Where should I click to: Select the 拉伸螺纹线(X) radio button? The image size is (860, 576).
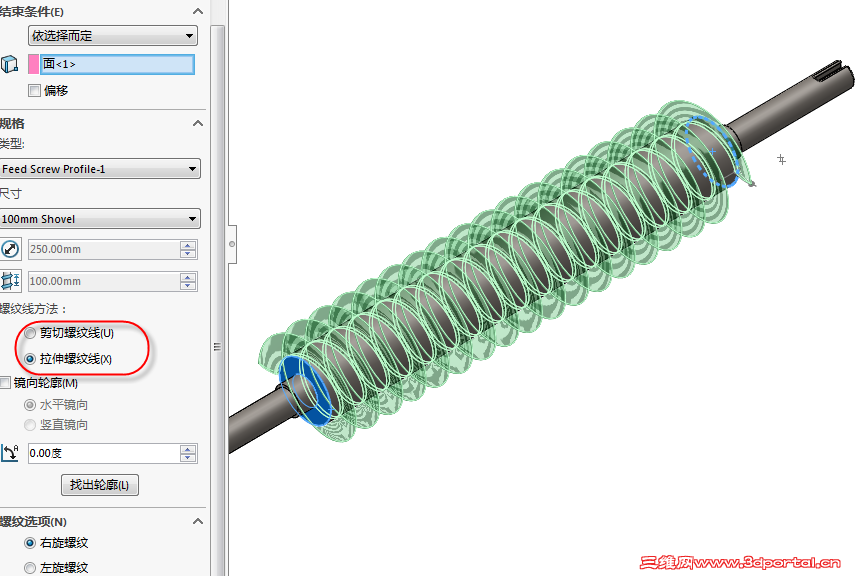coord(30,359)
